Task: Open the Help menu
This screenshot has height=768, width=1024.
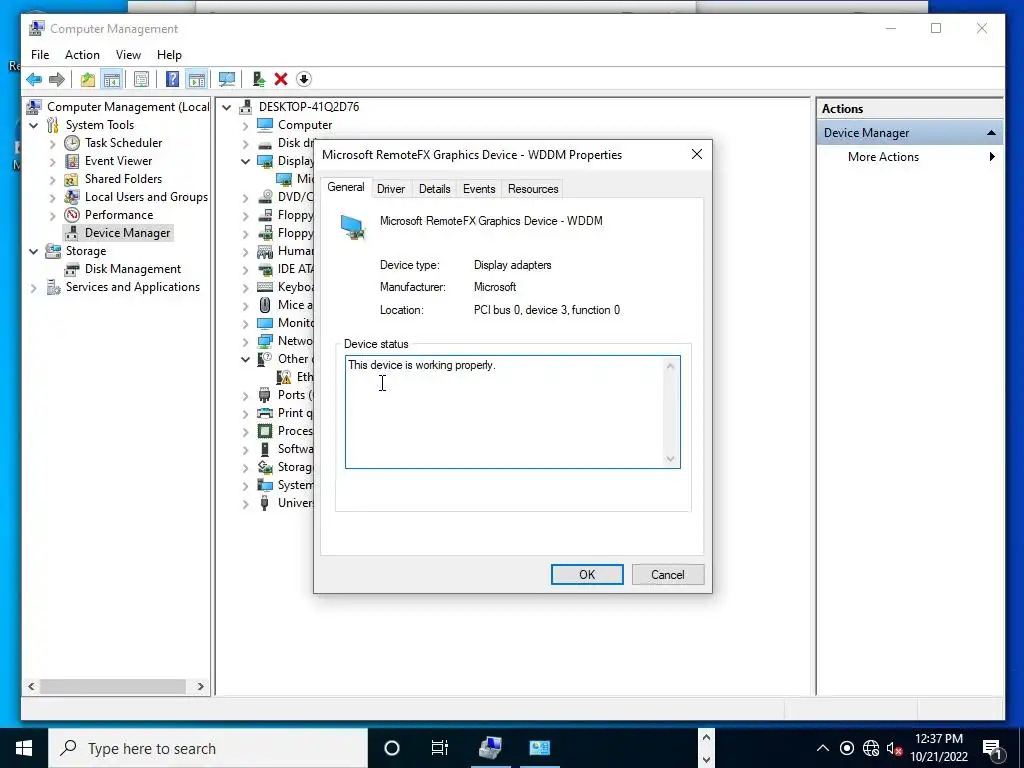Action: tap(169, 55)
